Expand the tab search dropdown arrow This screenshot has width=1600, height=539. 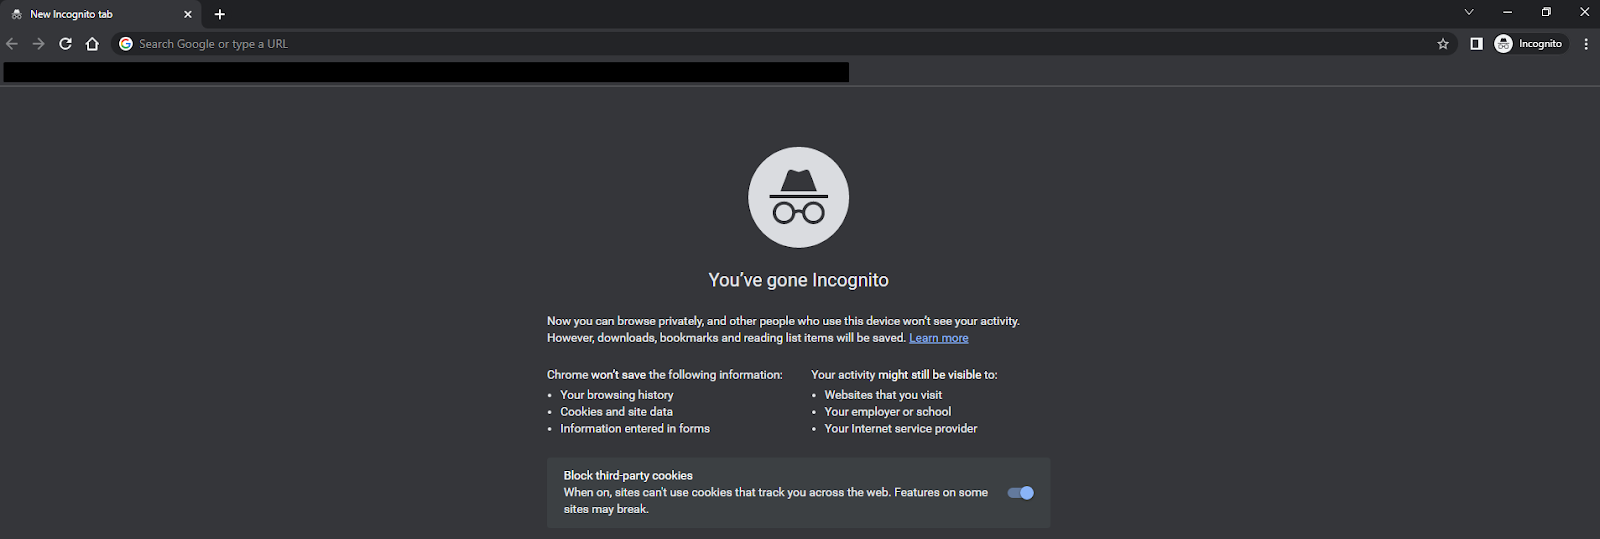click(1469, 13)
